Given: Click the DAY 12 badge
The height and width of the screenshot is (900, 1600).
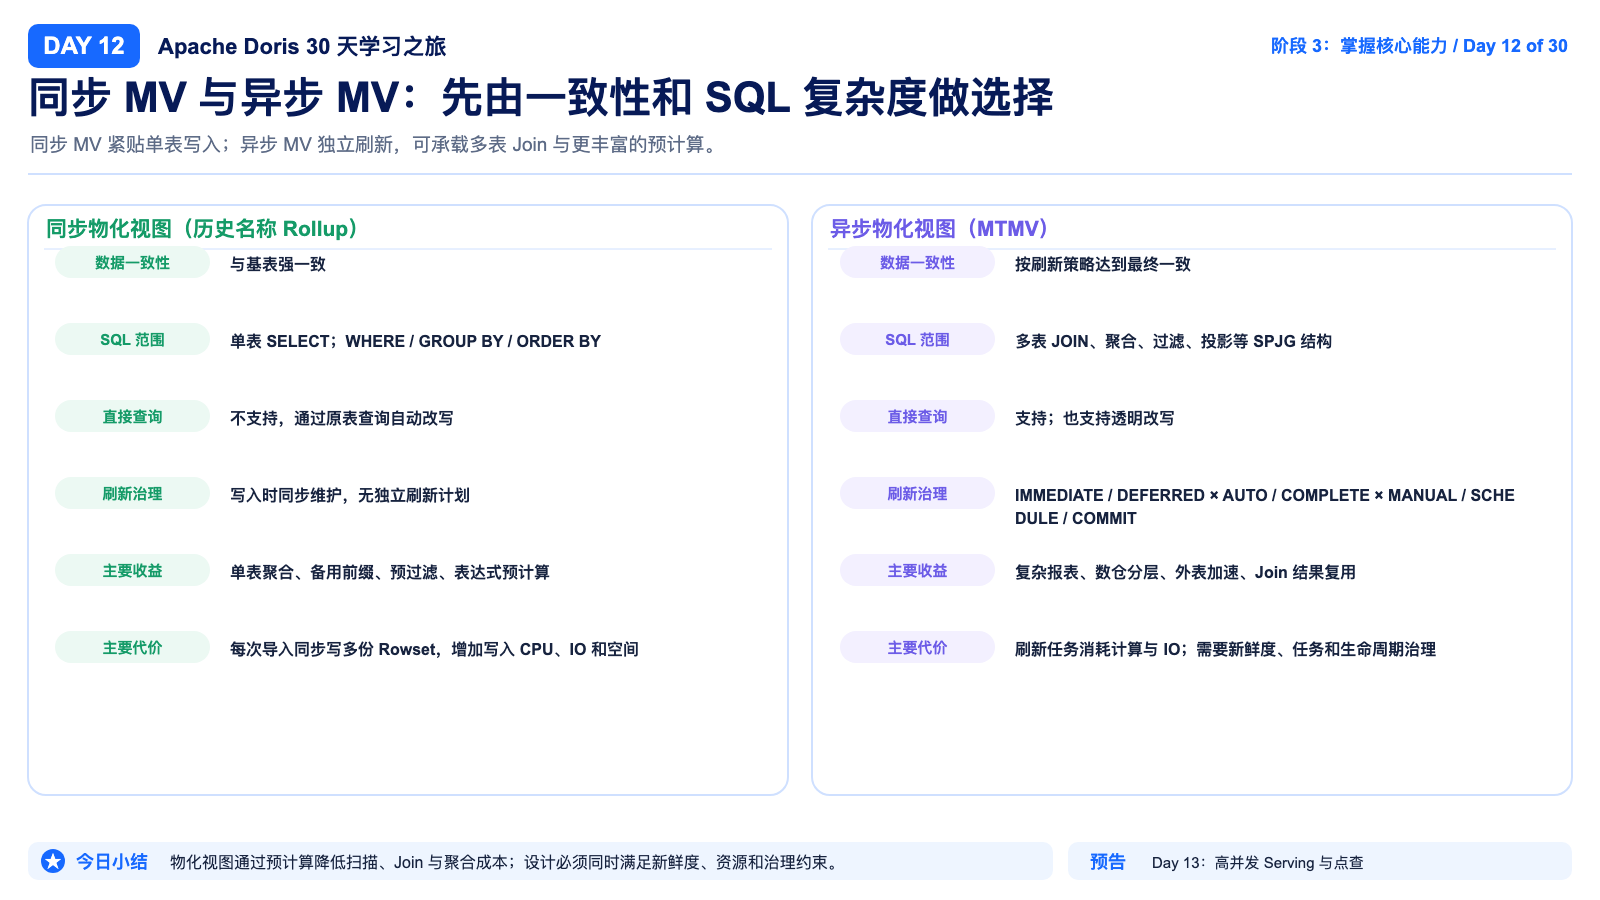Looking at the screenshot, I should point(84,46).
